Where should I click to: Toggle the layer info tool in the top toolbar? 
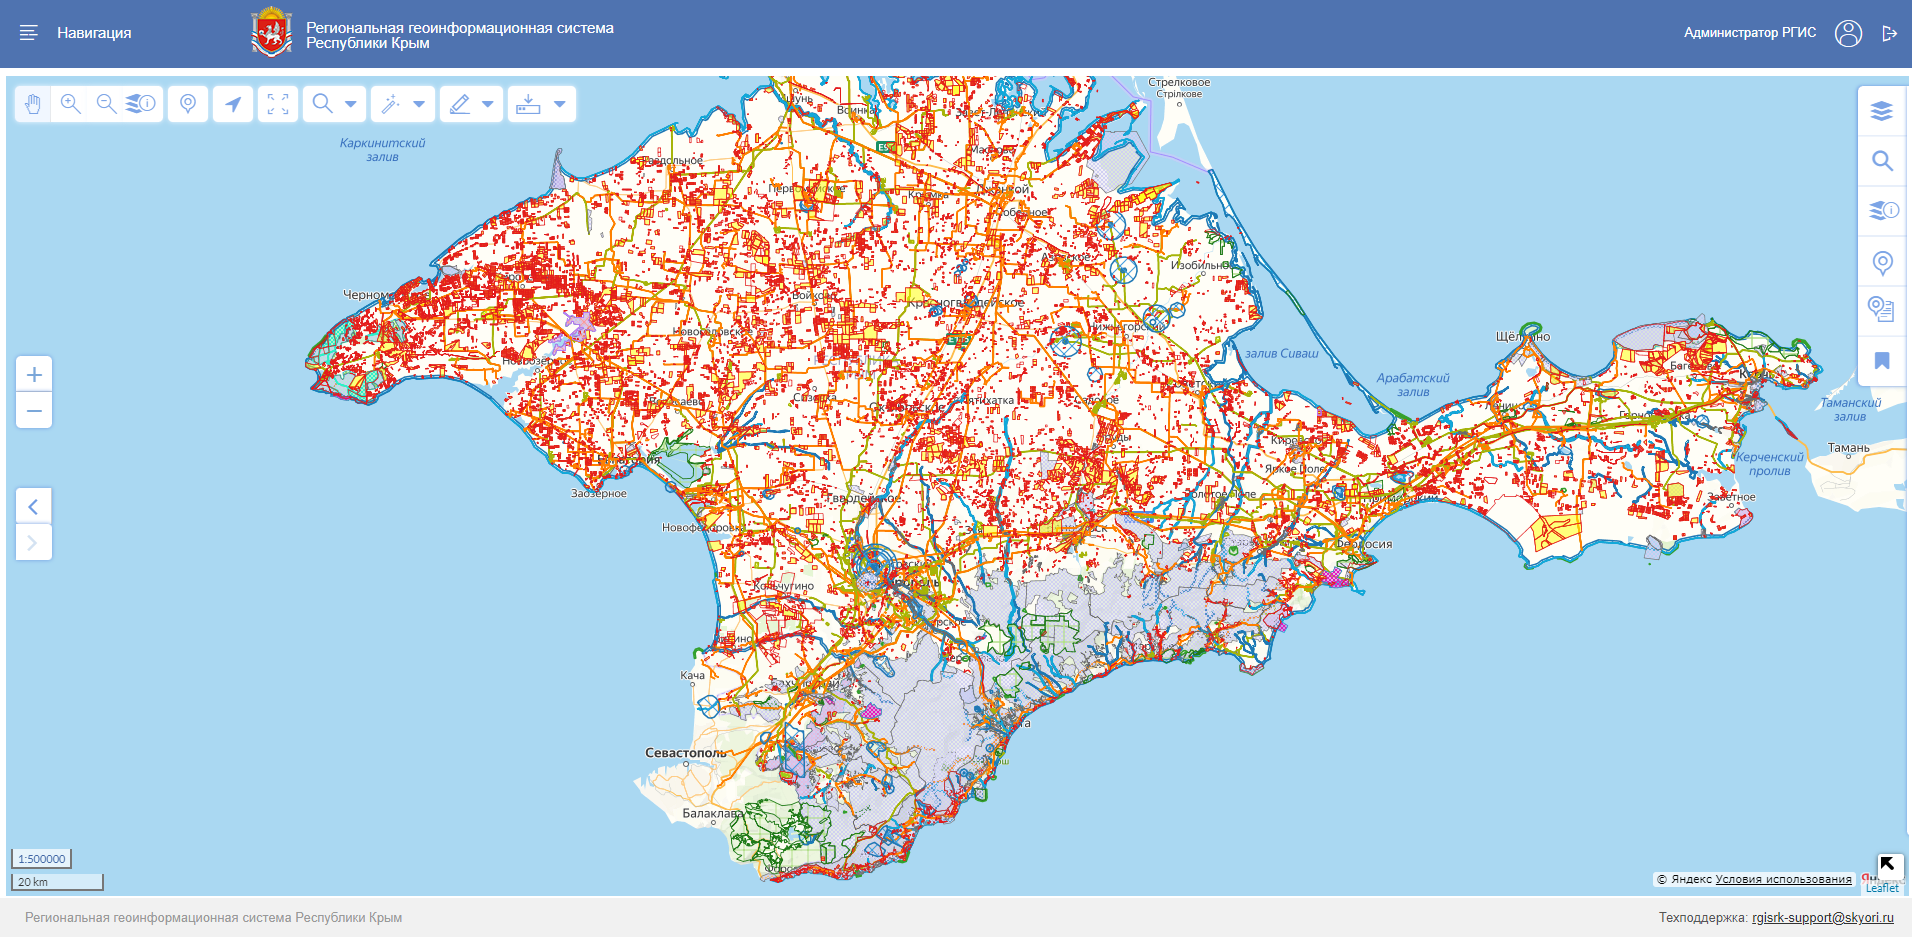pyautogui.click(x=141, y=104)
